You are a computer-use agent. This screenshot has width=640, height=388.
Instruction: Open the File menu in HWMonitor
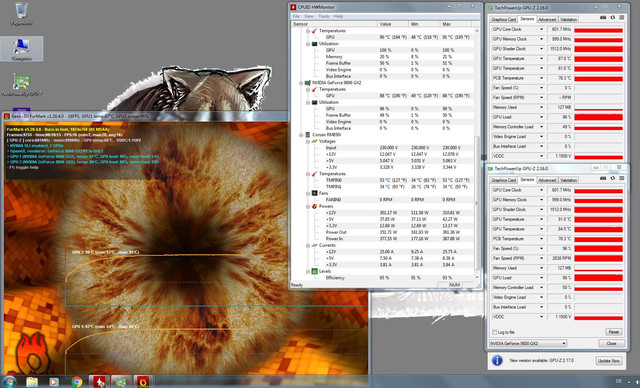(296, 16)
